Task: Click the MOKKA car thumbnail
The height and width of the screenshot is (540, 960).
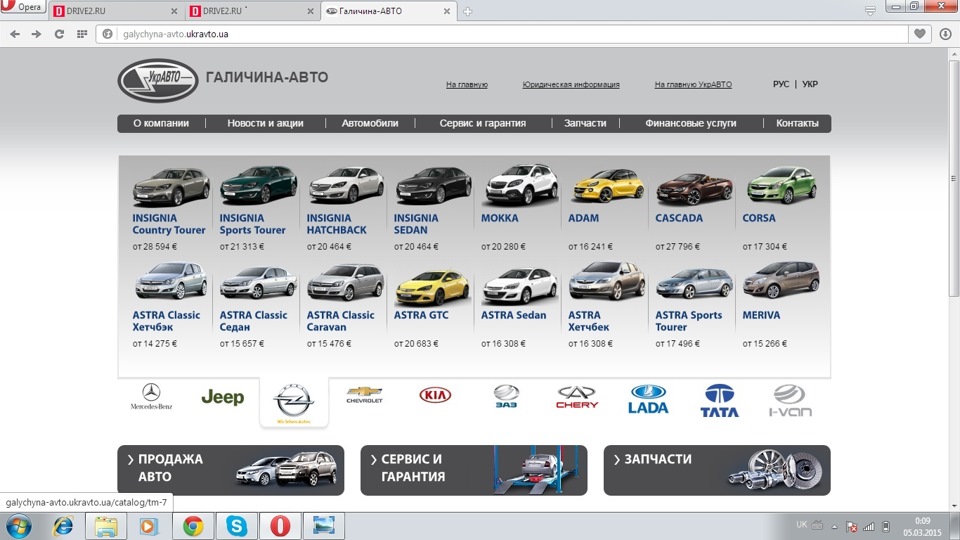Action: (x=521, y=184)
